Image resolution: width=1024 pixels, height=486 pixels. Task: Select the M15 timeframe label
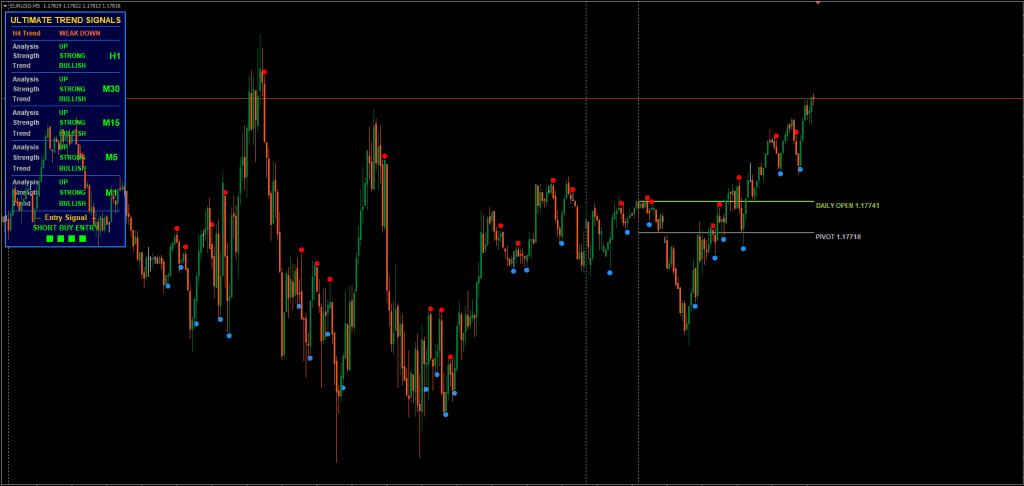pos(111,123)
